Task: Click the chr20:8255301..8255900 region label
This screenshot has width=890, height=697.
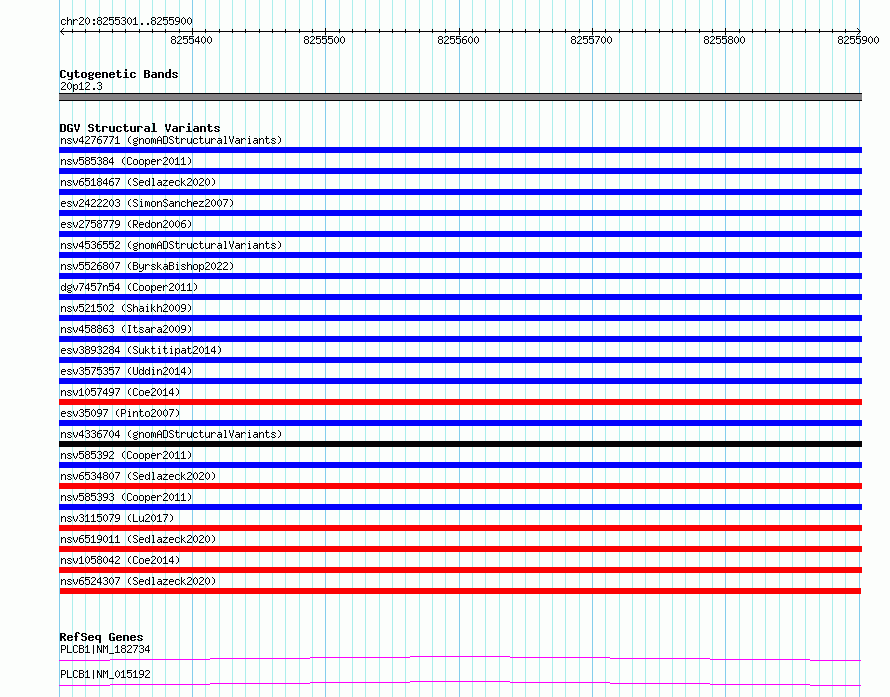Action: click(x=126, y=21)
